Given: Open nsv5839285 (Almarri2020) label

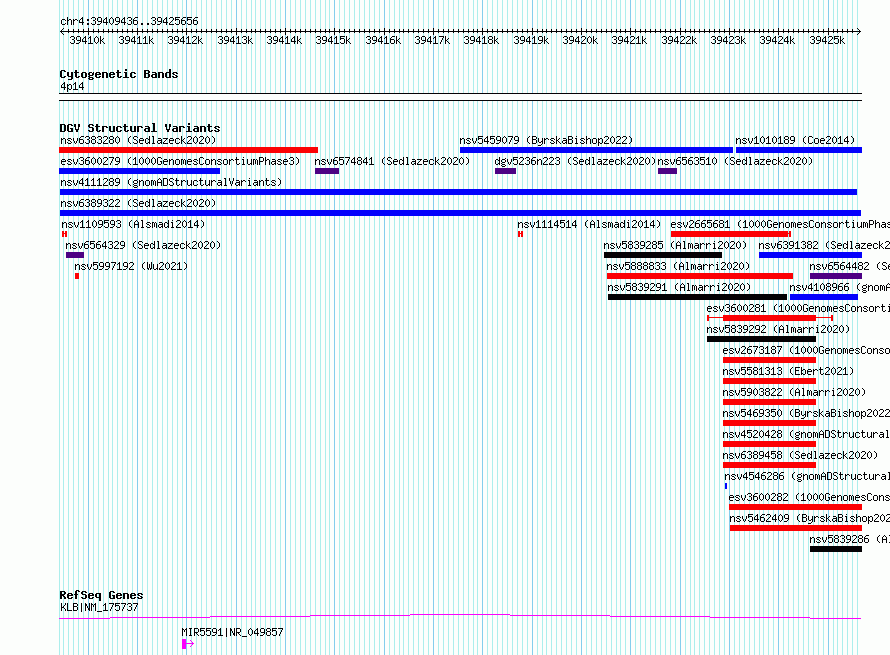Looking at the screenshot, I should pyautogui.click(x=675, y=245).
